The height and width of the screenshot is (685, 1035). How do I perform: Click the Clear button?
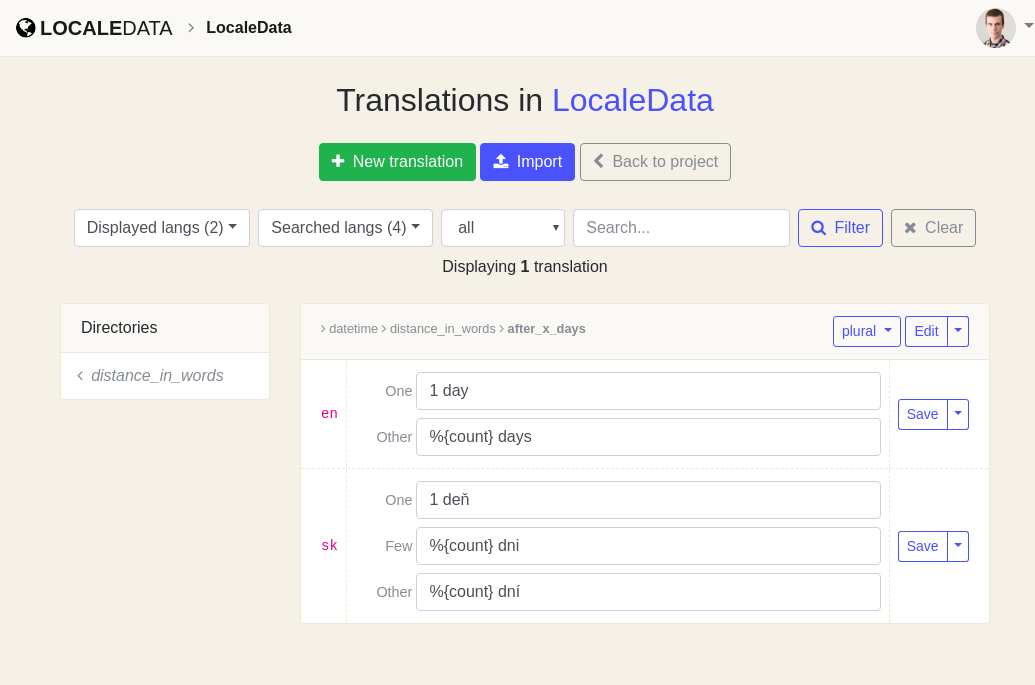pos(933,228)
